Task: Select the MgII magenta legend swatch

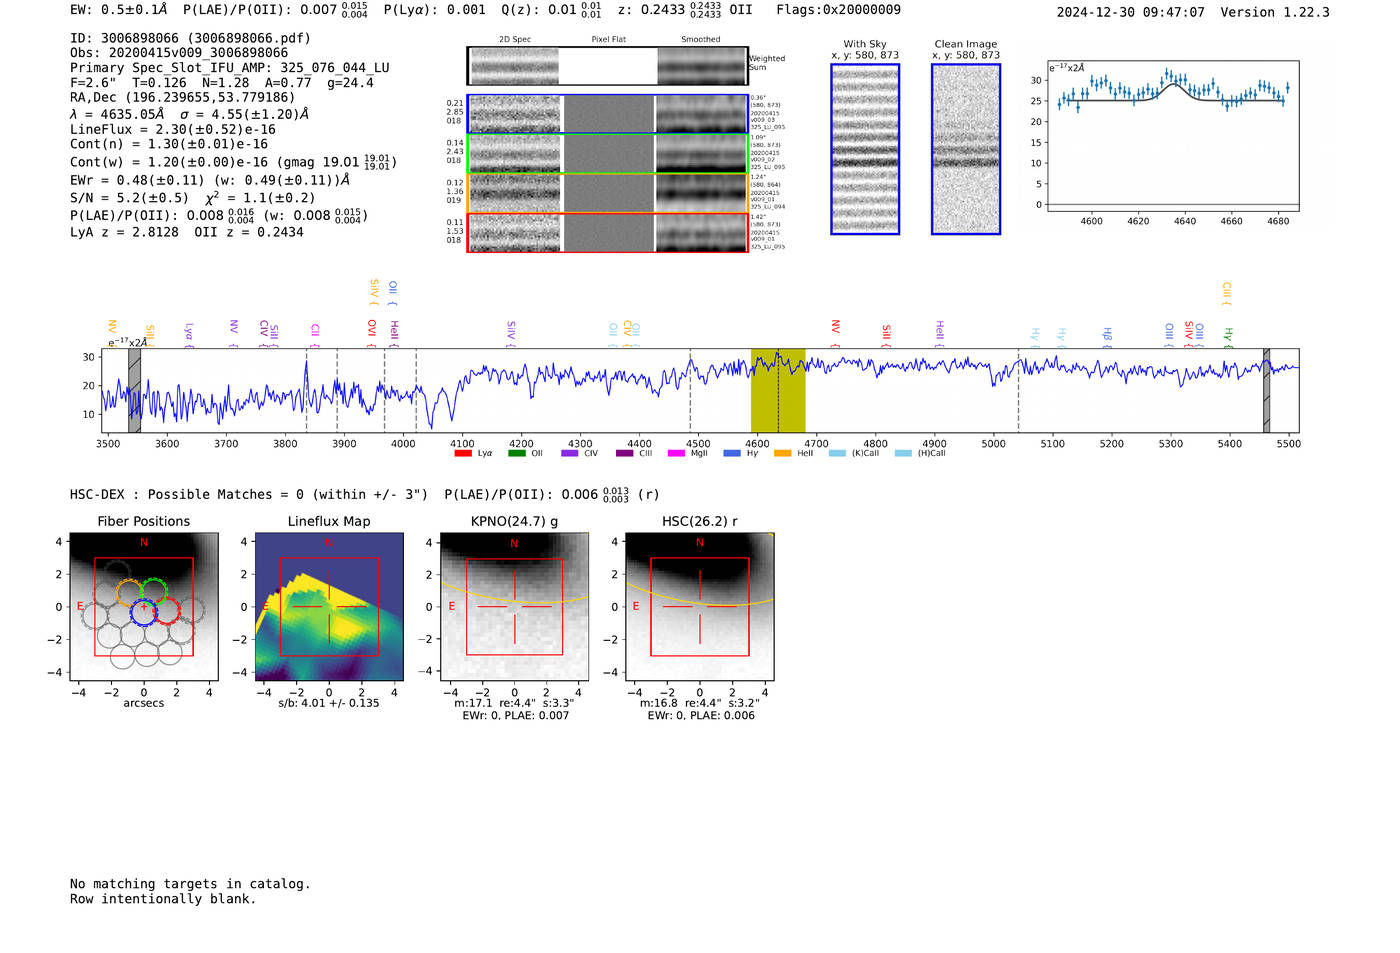Action: (676, 453)
